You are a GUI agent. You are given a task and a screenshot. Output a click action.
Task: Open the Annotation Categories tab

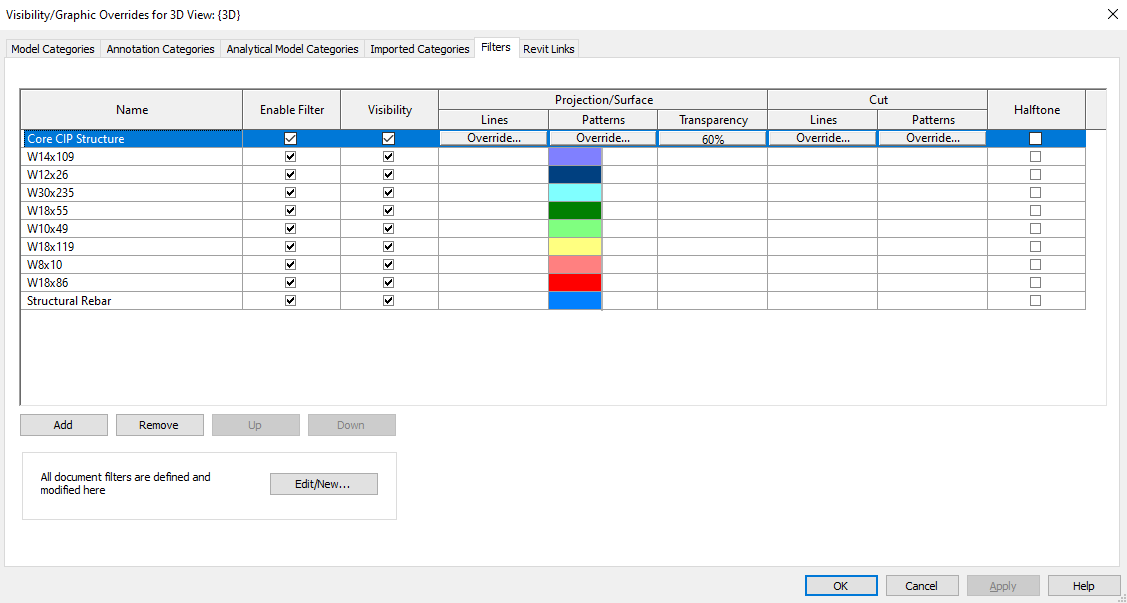159,48
